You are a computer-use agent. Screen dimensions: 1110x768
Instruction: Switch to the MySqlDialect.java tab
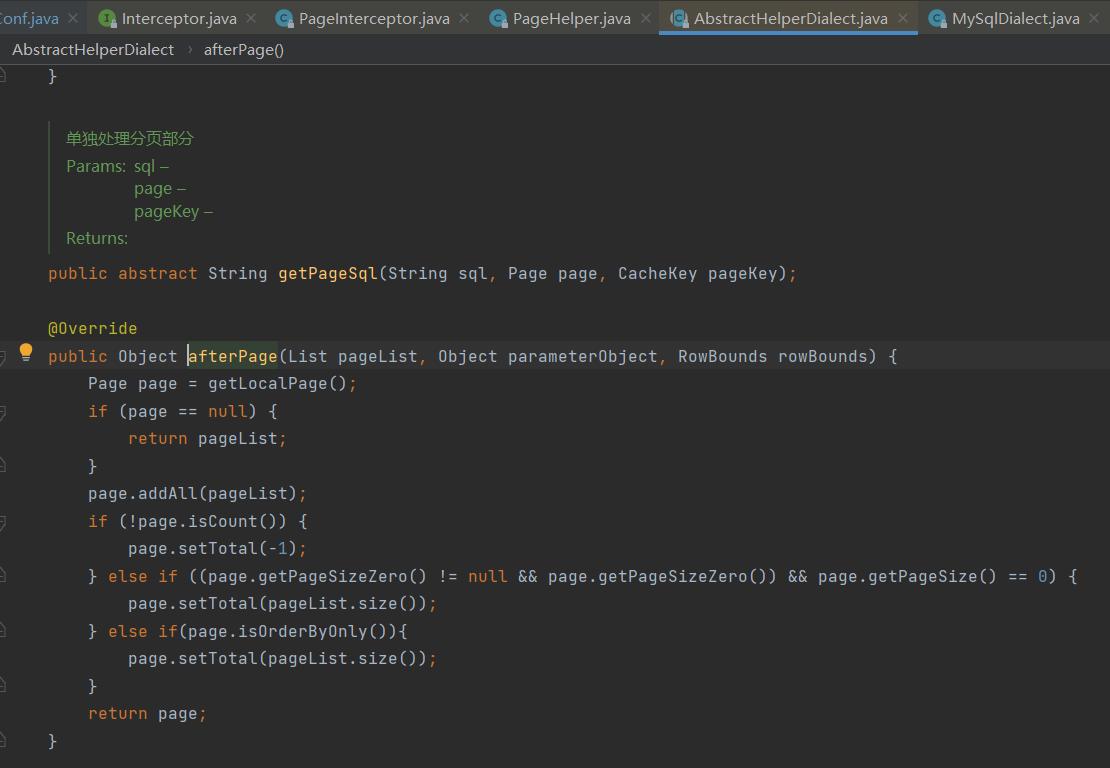(x=1015, y=18)
